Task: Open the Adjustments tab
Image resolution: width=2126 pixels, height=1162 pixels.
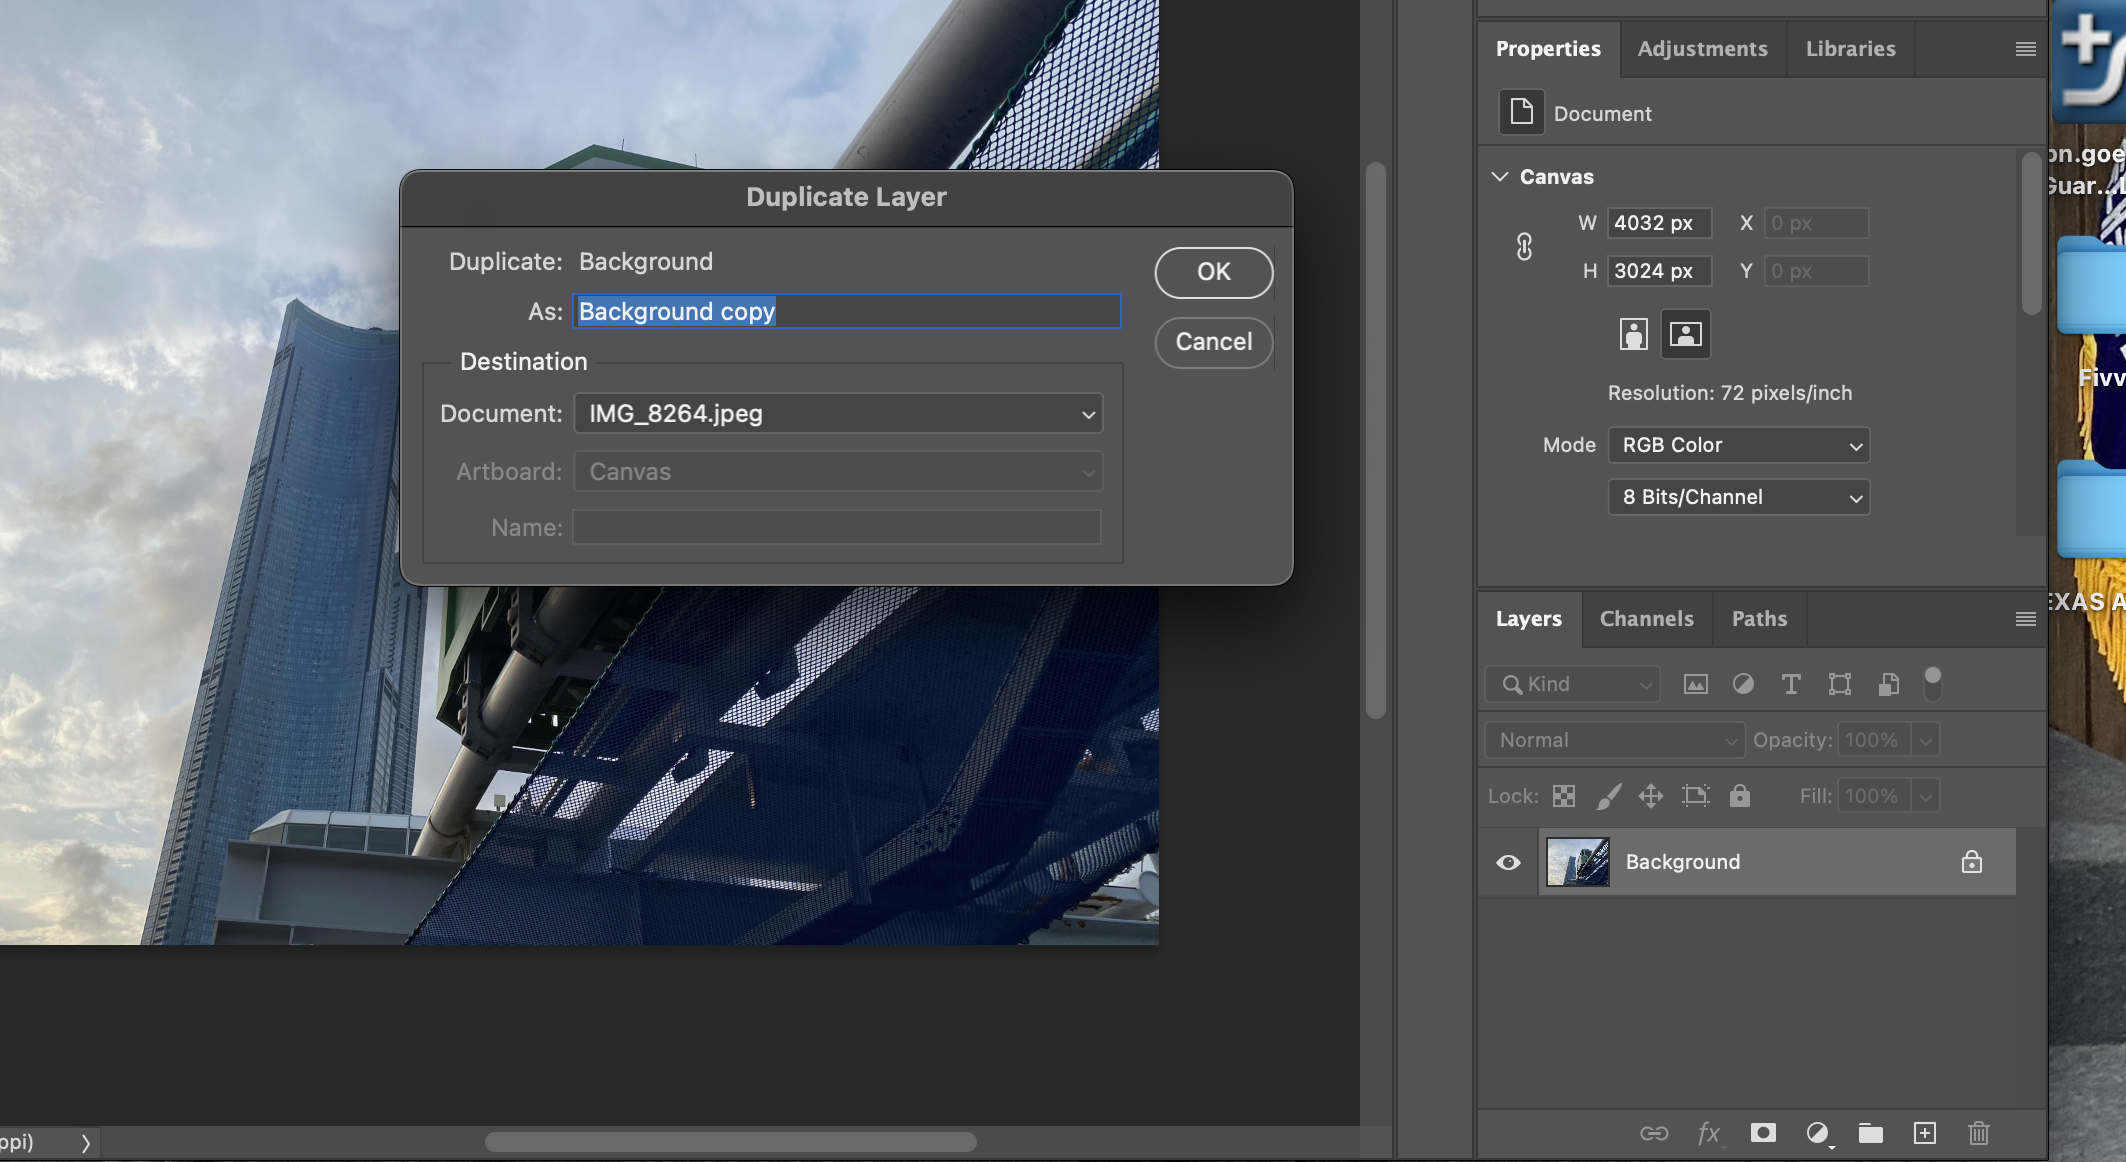Action: click(1702, 49)
